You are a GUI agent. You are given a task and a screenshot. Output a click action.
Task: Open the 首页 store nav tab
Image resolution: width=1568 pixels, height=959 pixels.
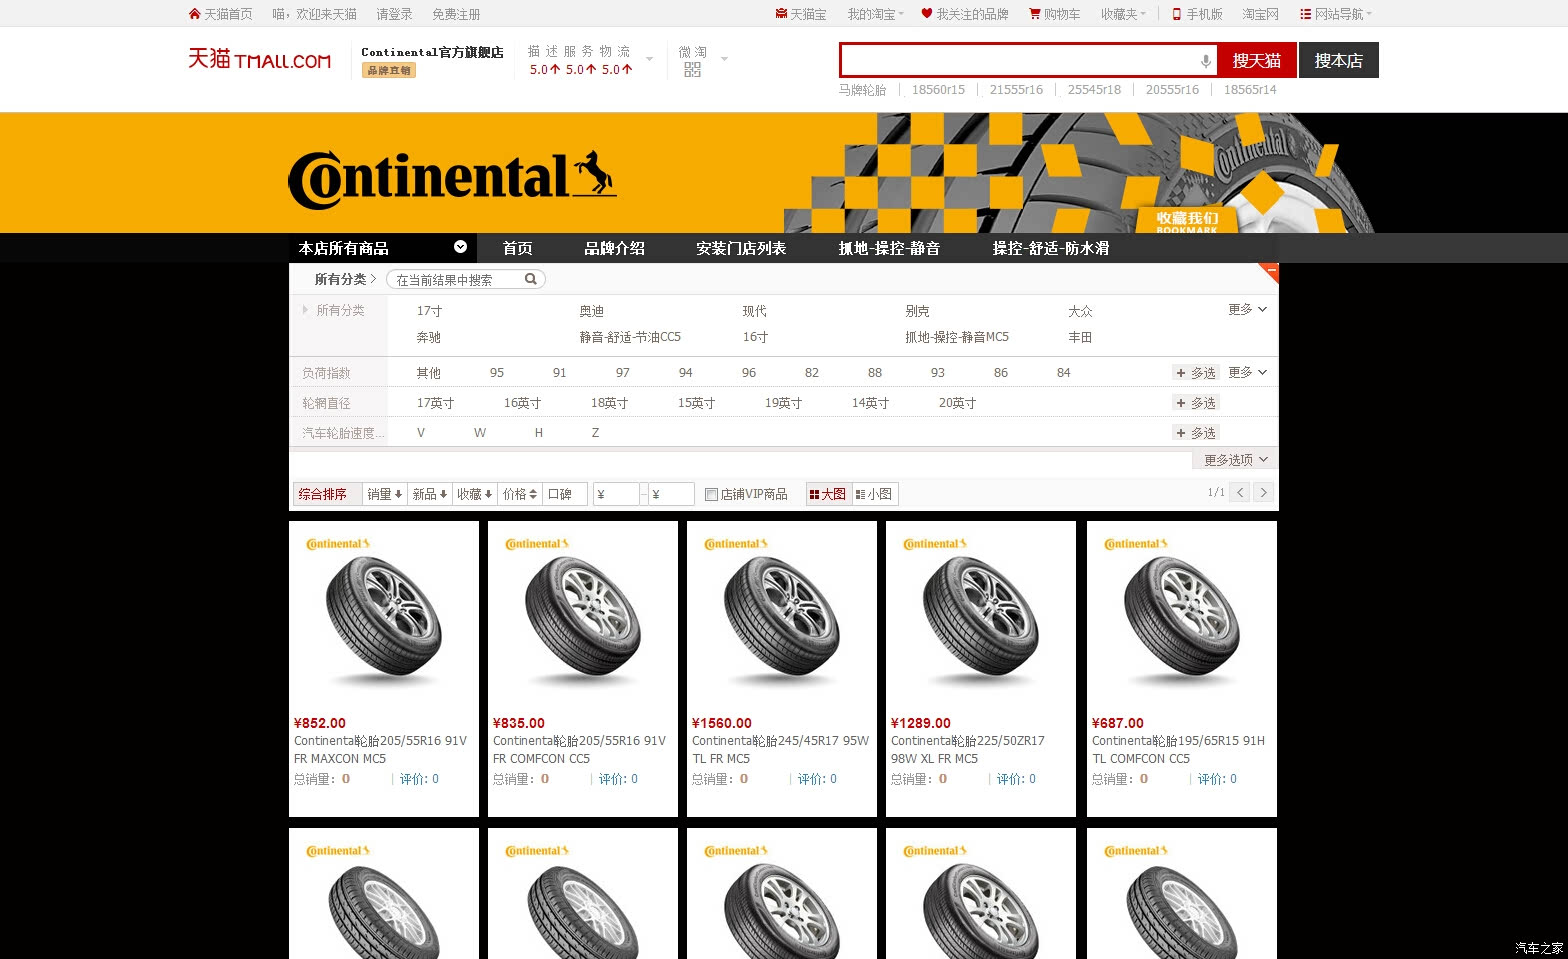pyautogui.click(x=517, y=248)
